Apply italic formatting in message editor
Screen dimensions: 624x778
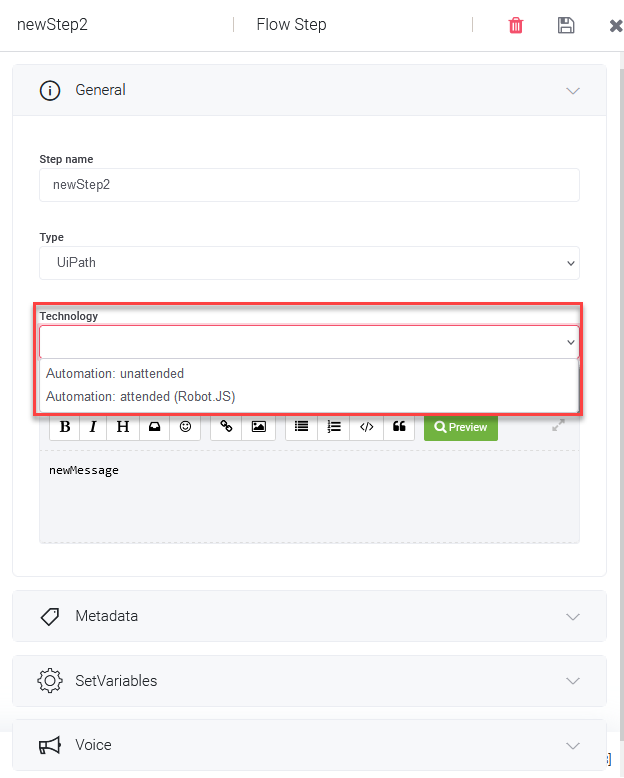[x=93, y=427]
